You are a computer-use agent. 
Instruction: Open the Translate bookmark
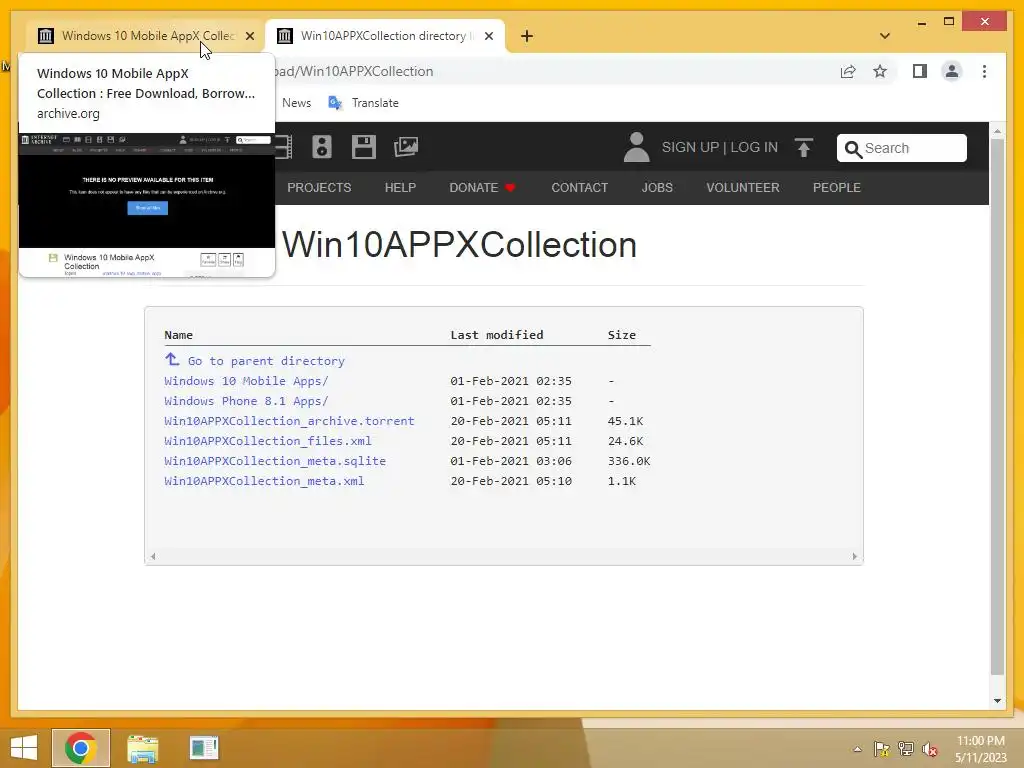point(363,103)
